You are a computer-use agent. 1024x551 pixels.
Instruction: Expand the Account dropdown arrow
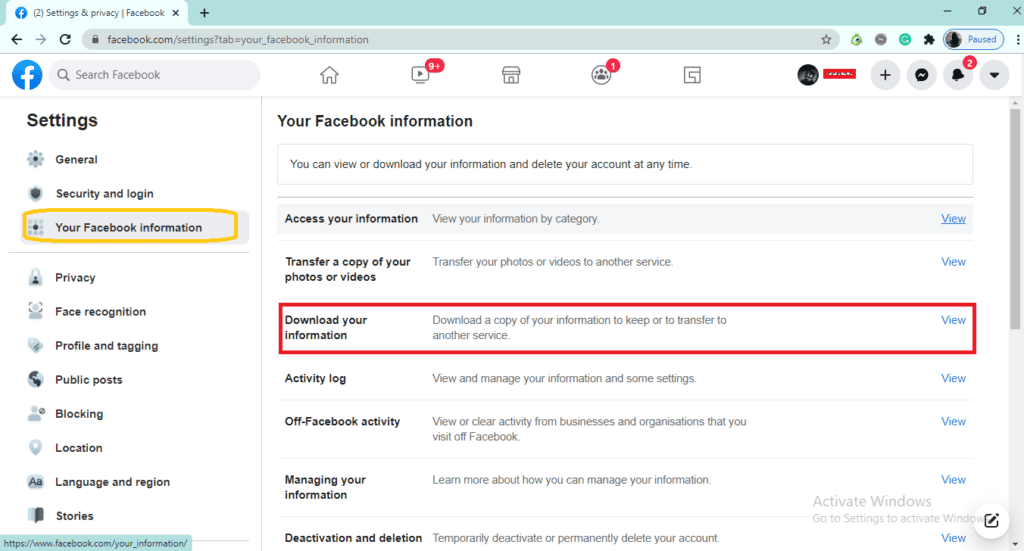pyautogui.click(x=993, y=75)
